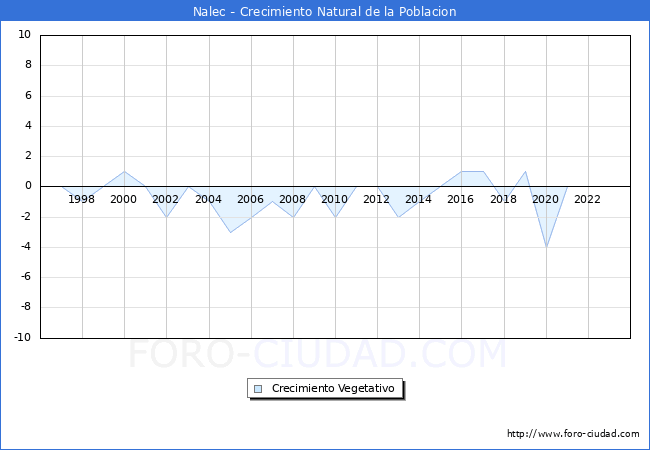Click the 2018 x-axis label
Image resolution: width=650 pixels, height=450 pixels.
(503, 199)
